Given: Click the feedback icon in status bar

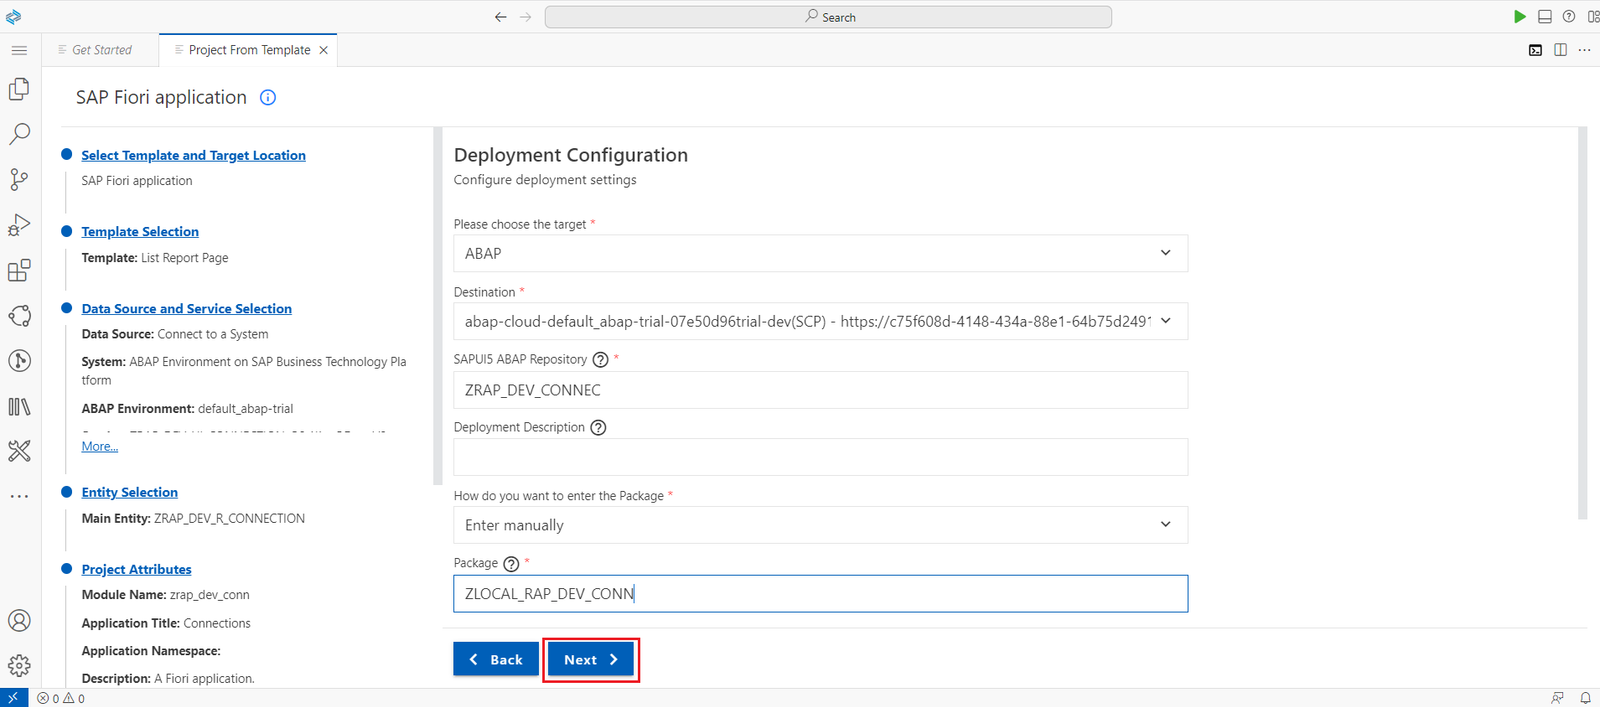Looking at the screenshot, I should click(1557, 698).
